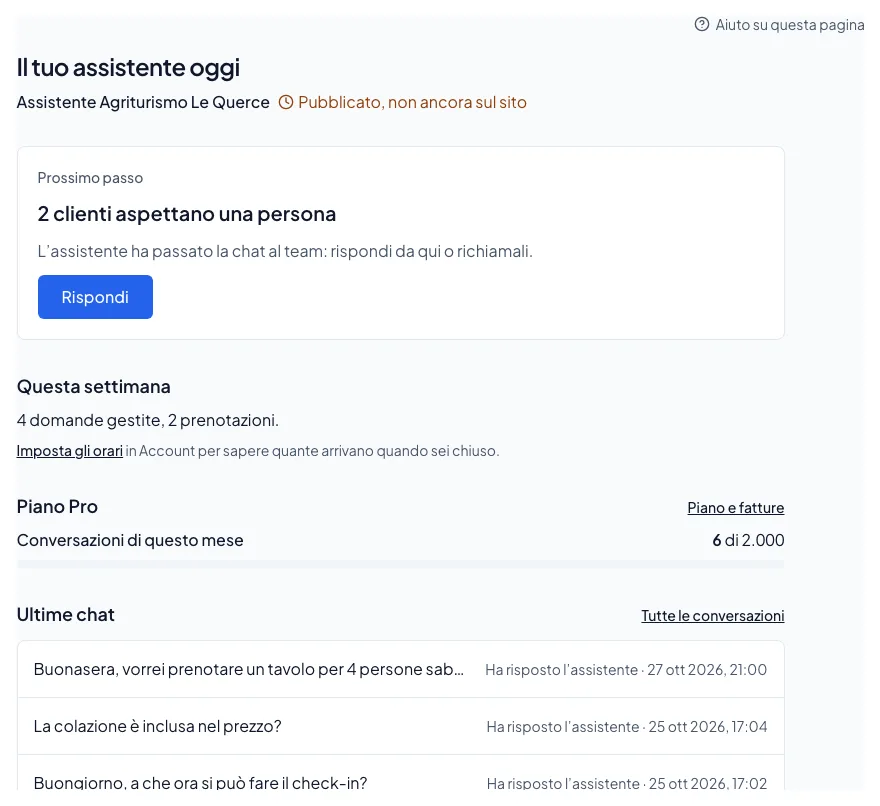Open 'Aiuto su questa pagina' help link

780,25
